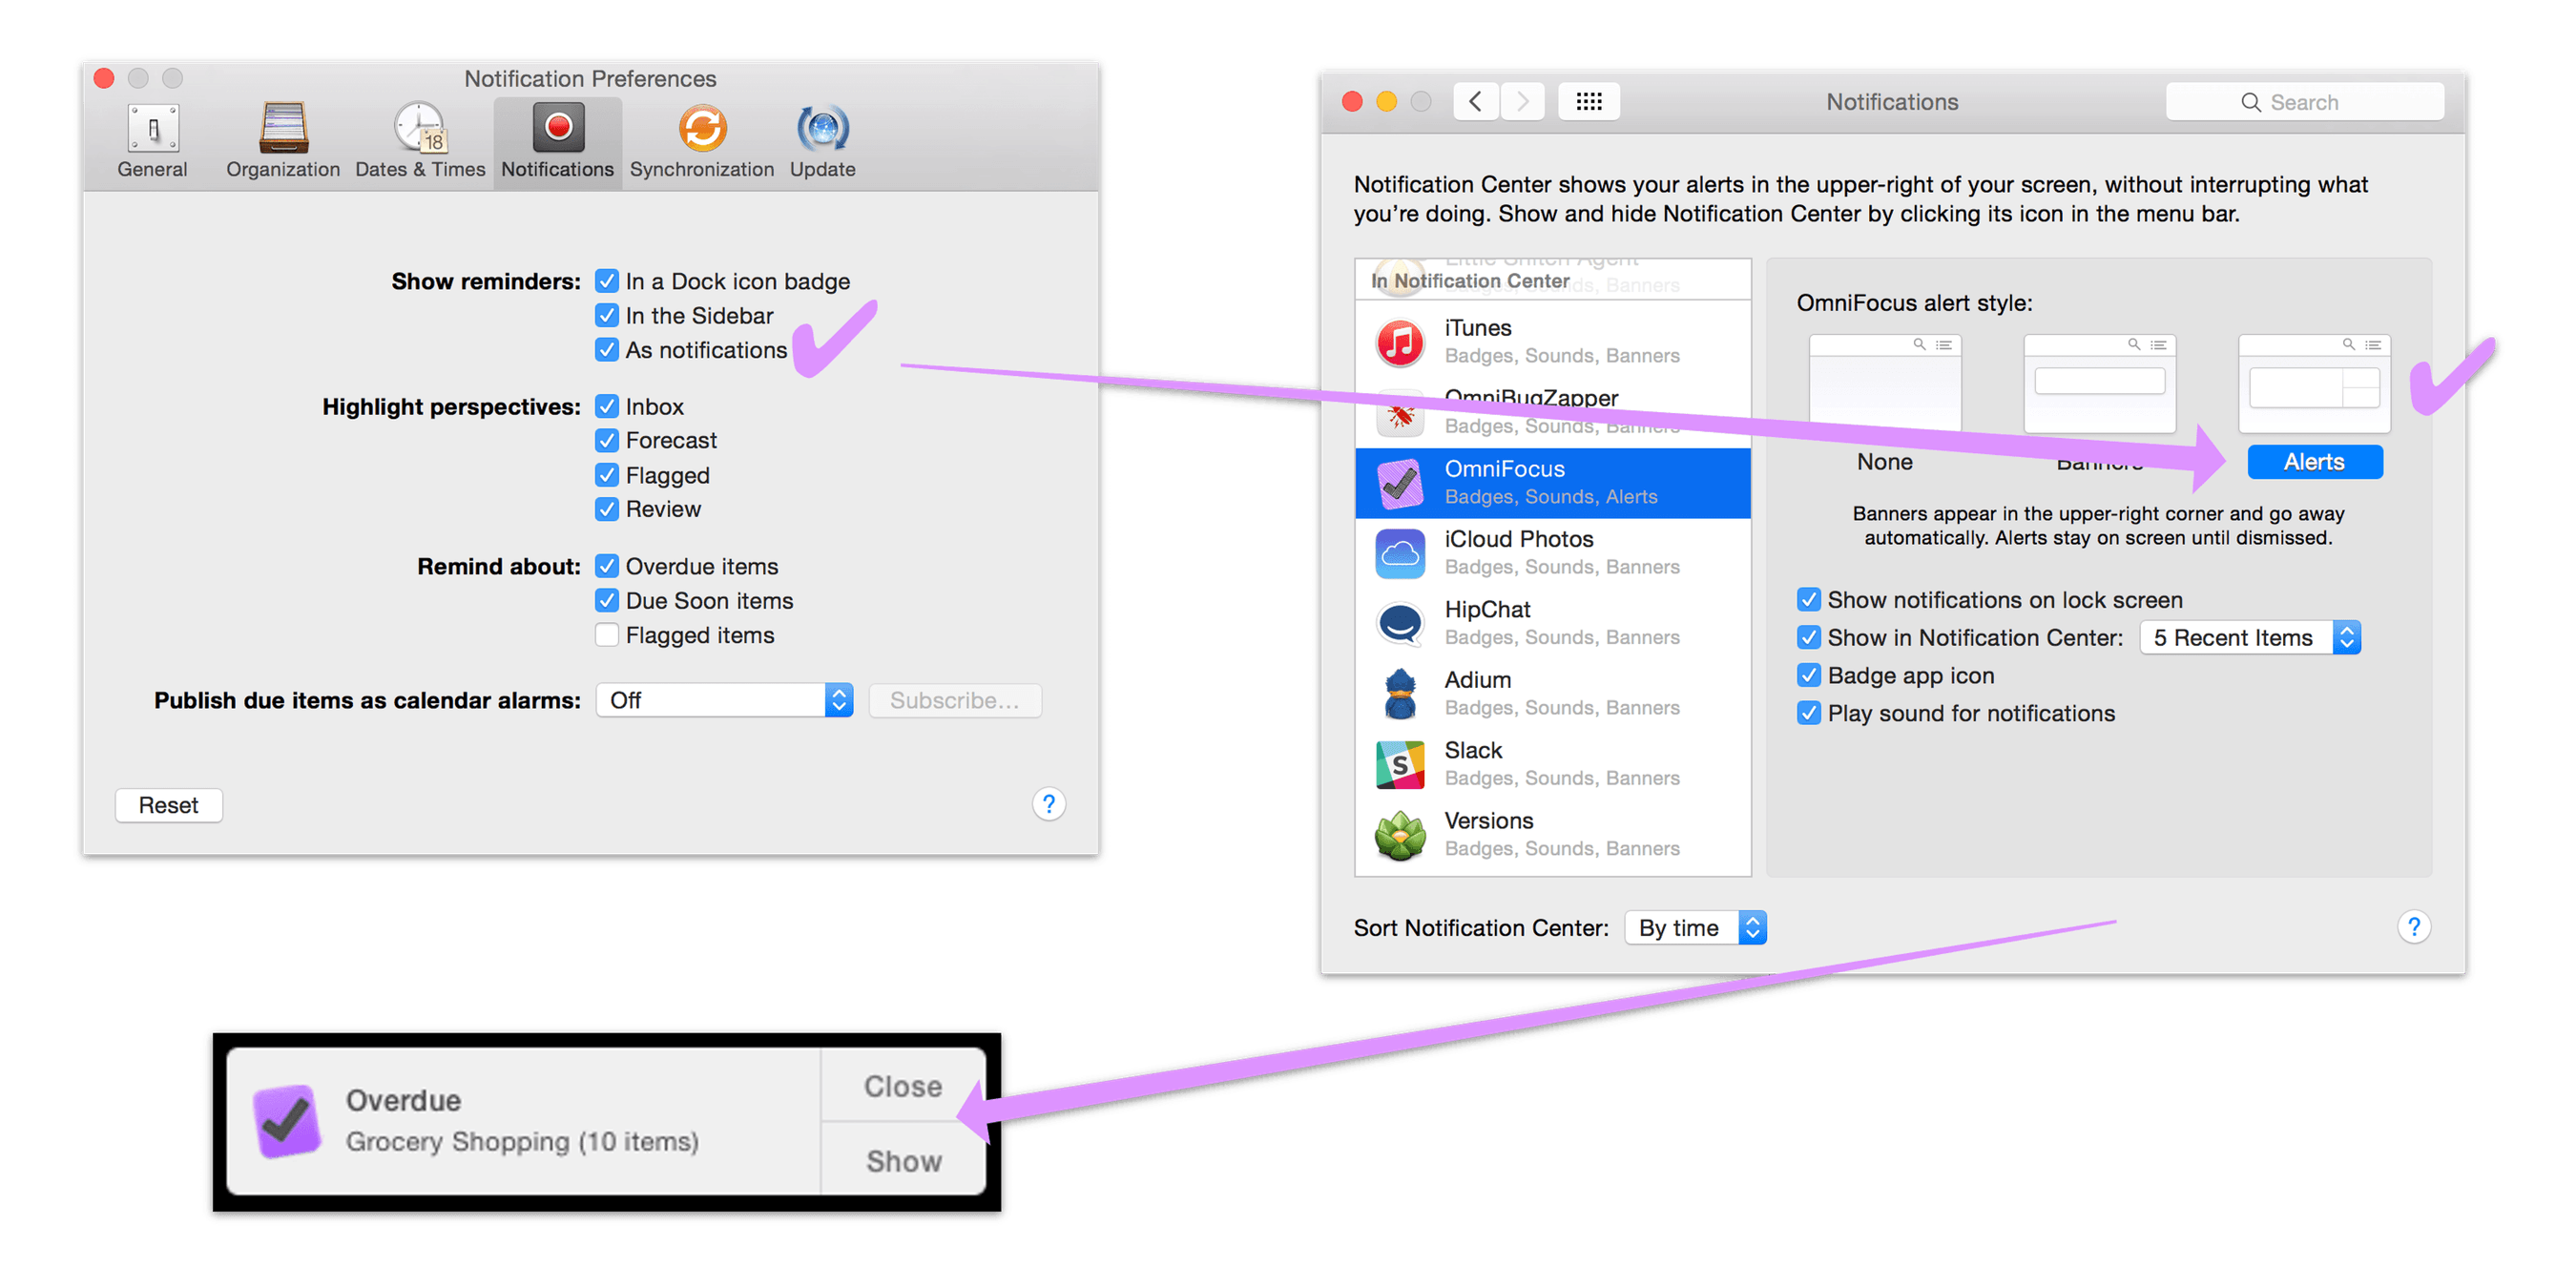
Task: Open the Synchronization preferences icon
Action: 702,128
